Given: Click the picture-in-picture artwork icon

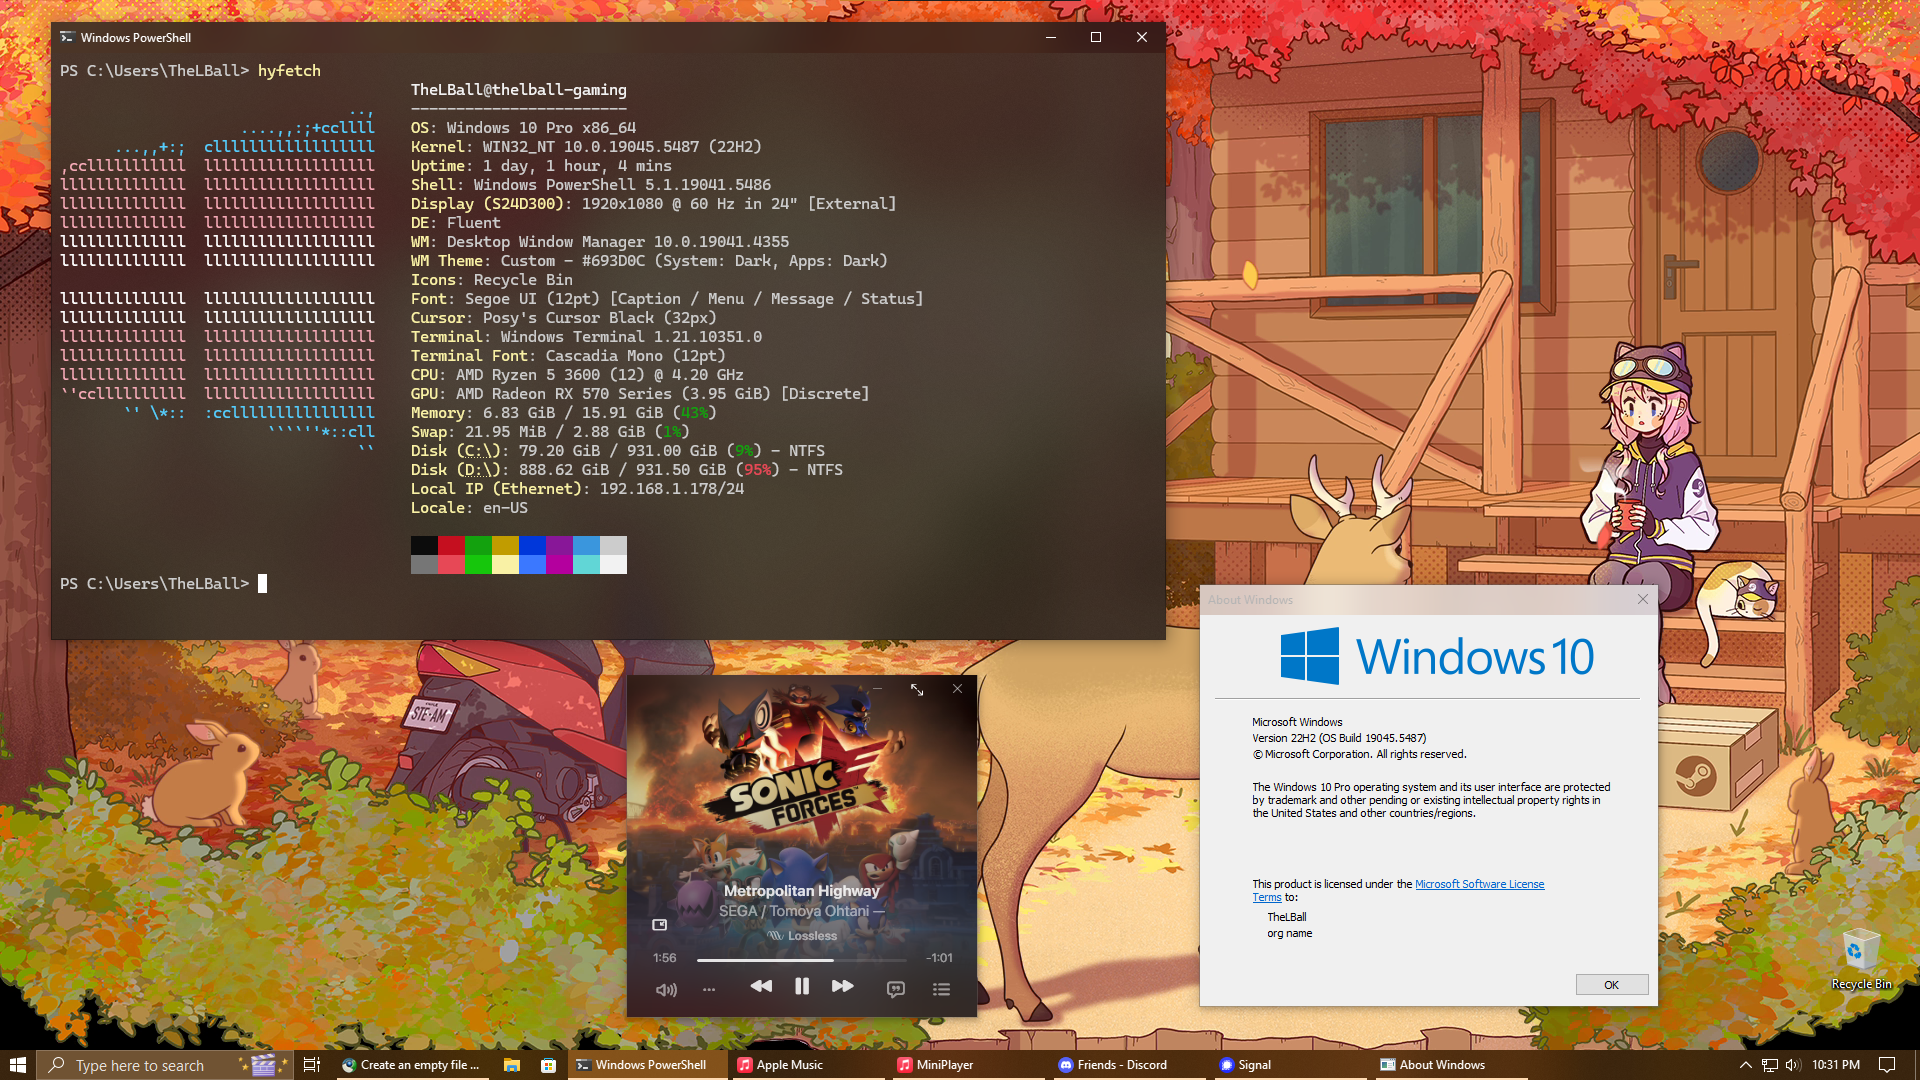Looking at the screenshot, I should tap(659, 925).
